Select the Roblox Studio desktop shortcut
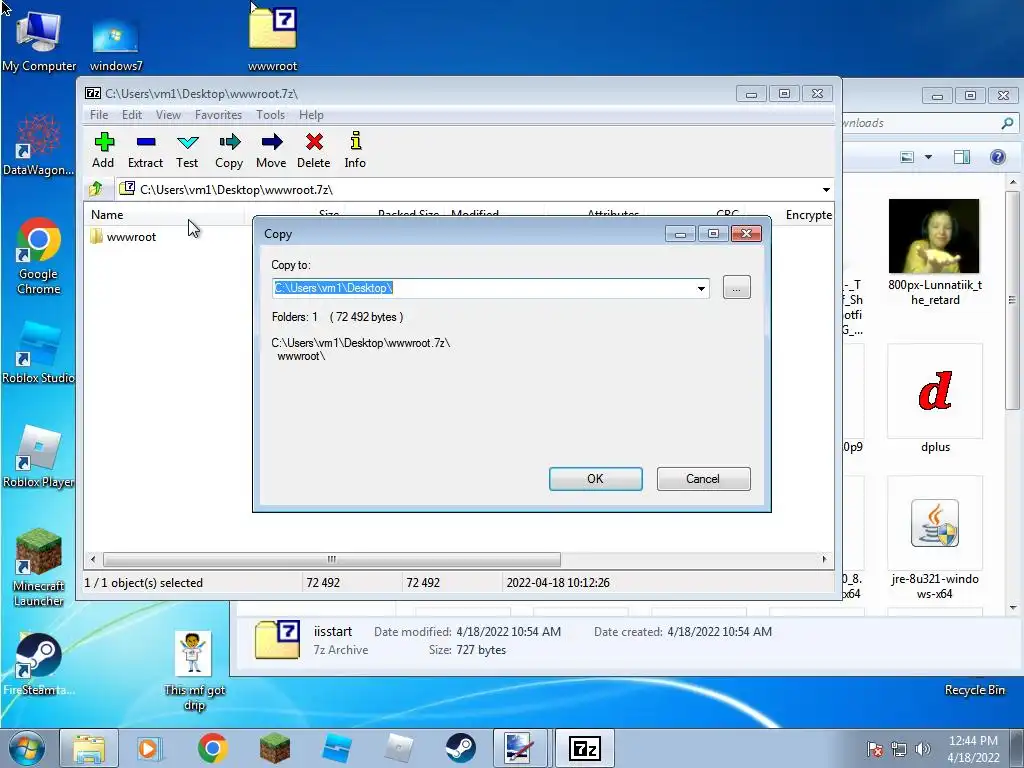The image size is (1024, 768). 39,353
